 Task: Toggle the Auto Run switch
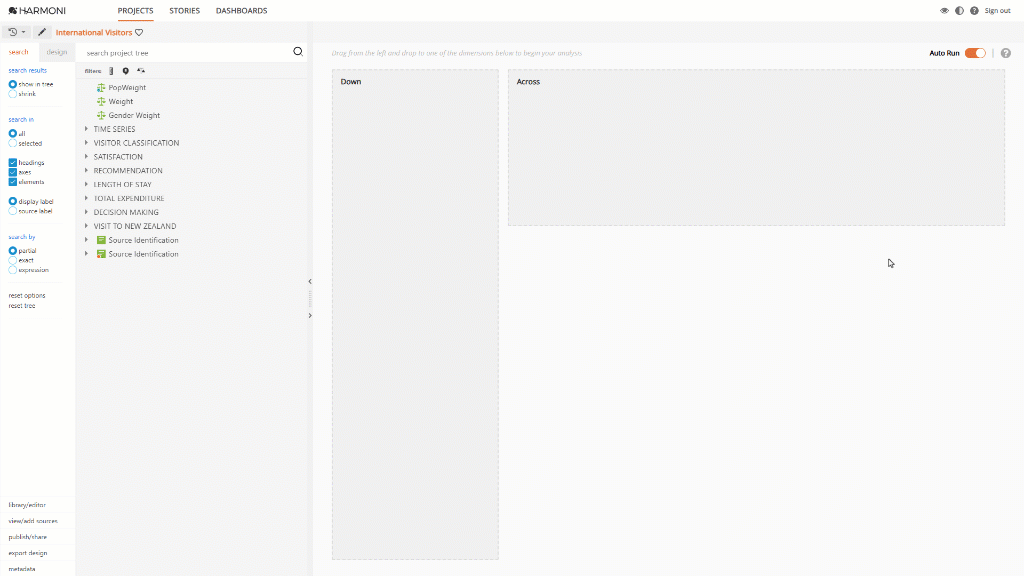click(975, 53)
